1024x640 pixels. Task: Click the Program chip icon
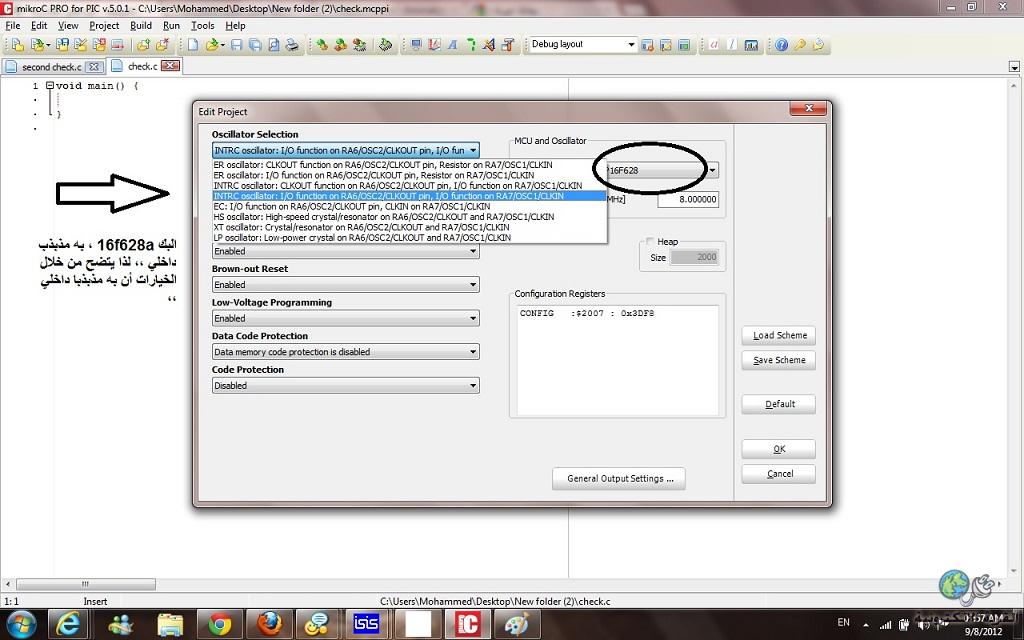click(386, 44)
